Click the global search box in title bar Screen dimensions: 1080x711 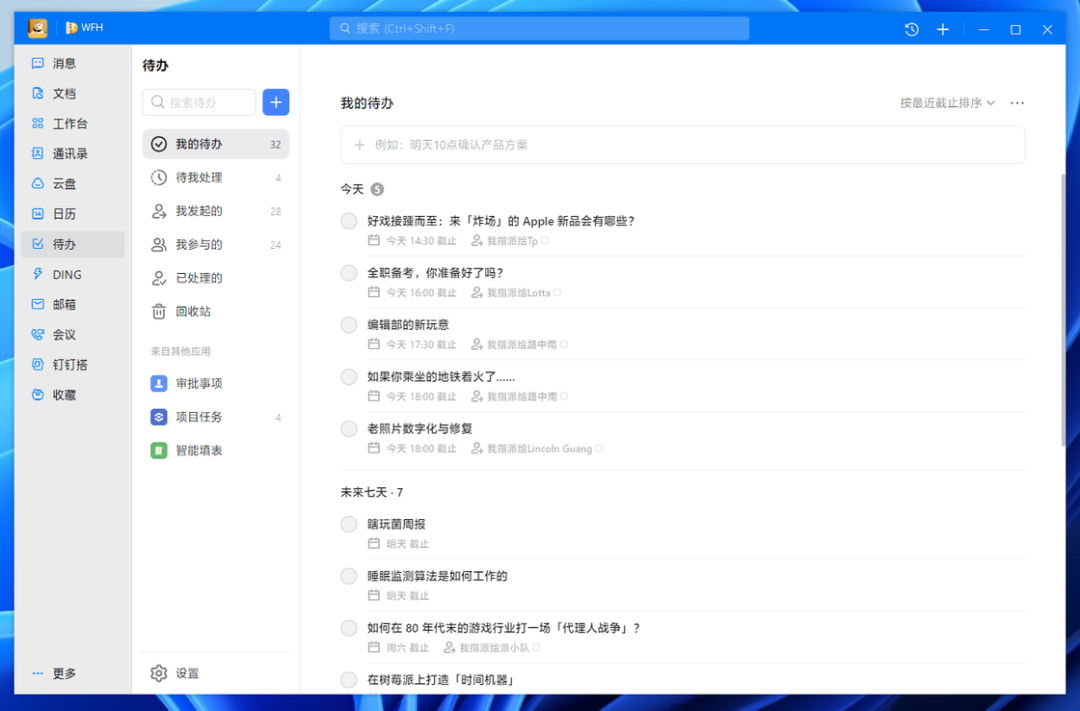pyautogui.click(x=539, y=28)
